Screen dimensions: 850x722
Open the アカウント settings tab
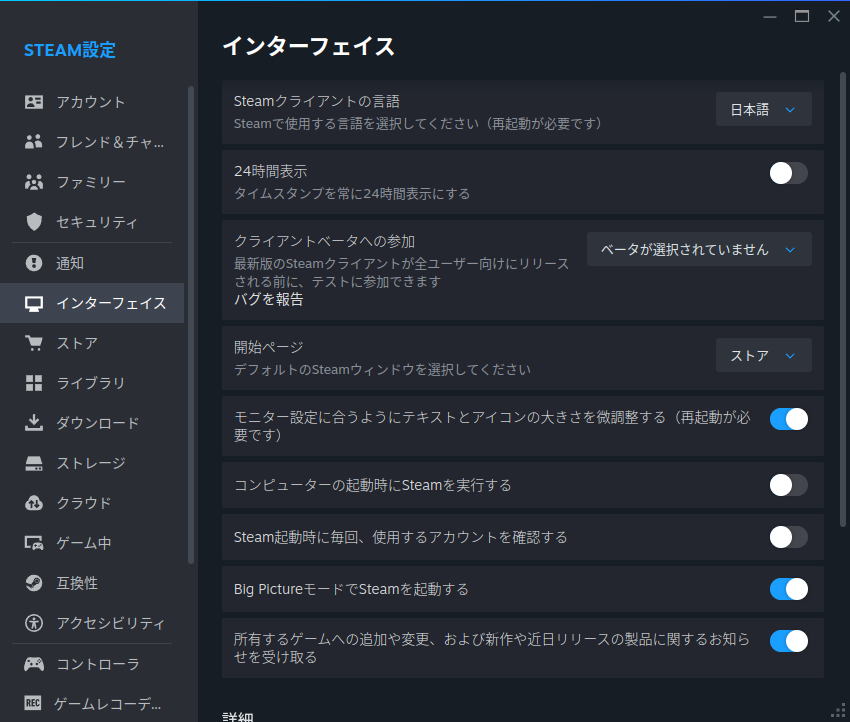tap(92, 102)
